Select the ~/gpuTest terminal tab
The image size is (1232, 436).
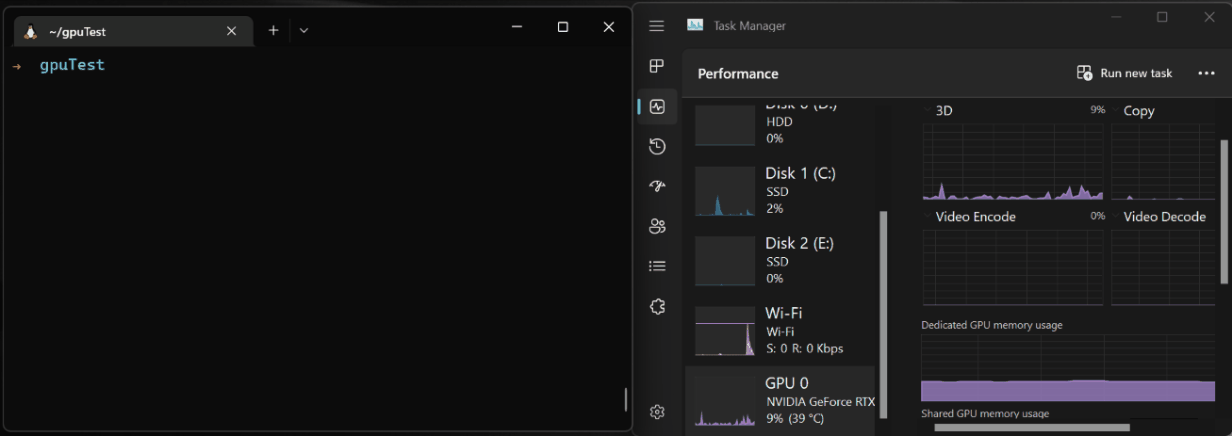click(x=120, y=31)
